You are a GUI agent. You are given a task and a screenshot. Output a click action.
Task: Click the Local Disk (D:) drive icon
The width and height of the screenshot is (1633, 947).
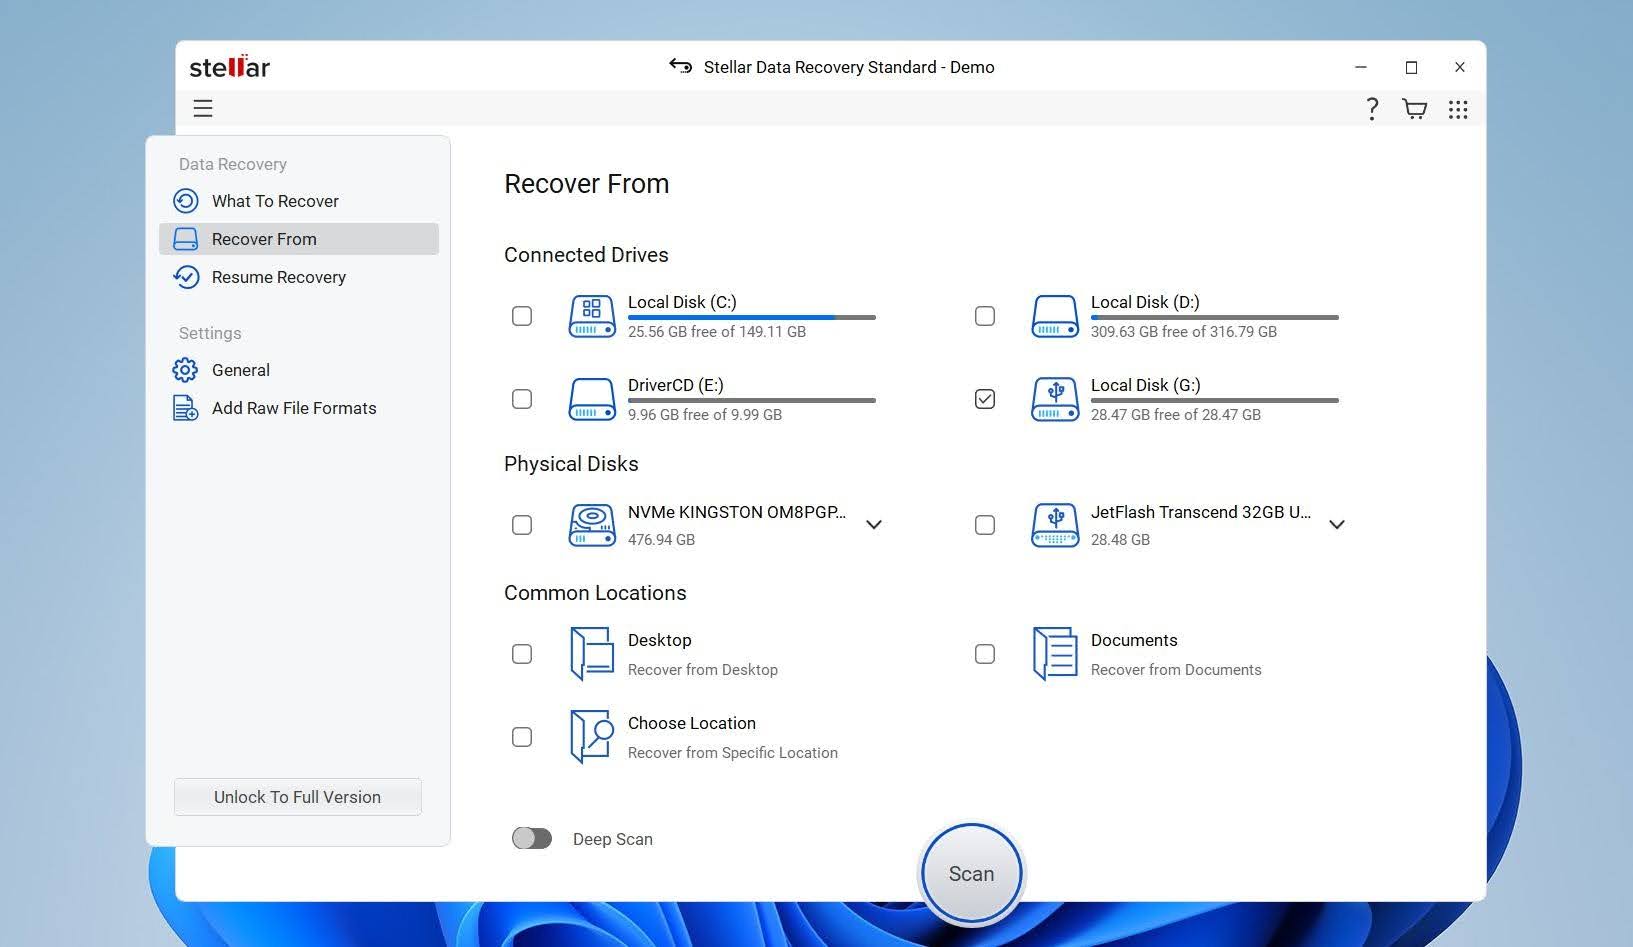(1055, 316)
